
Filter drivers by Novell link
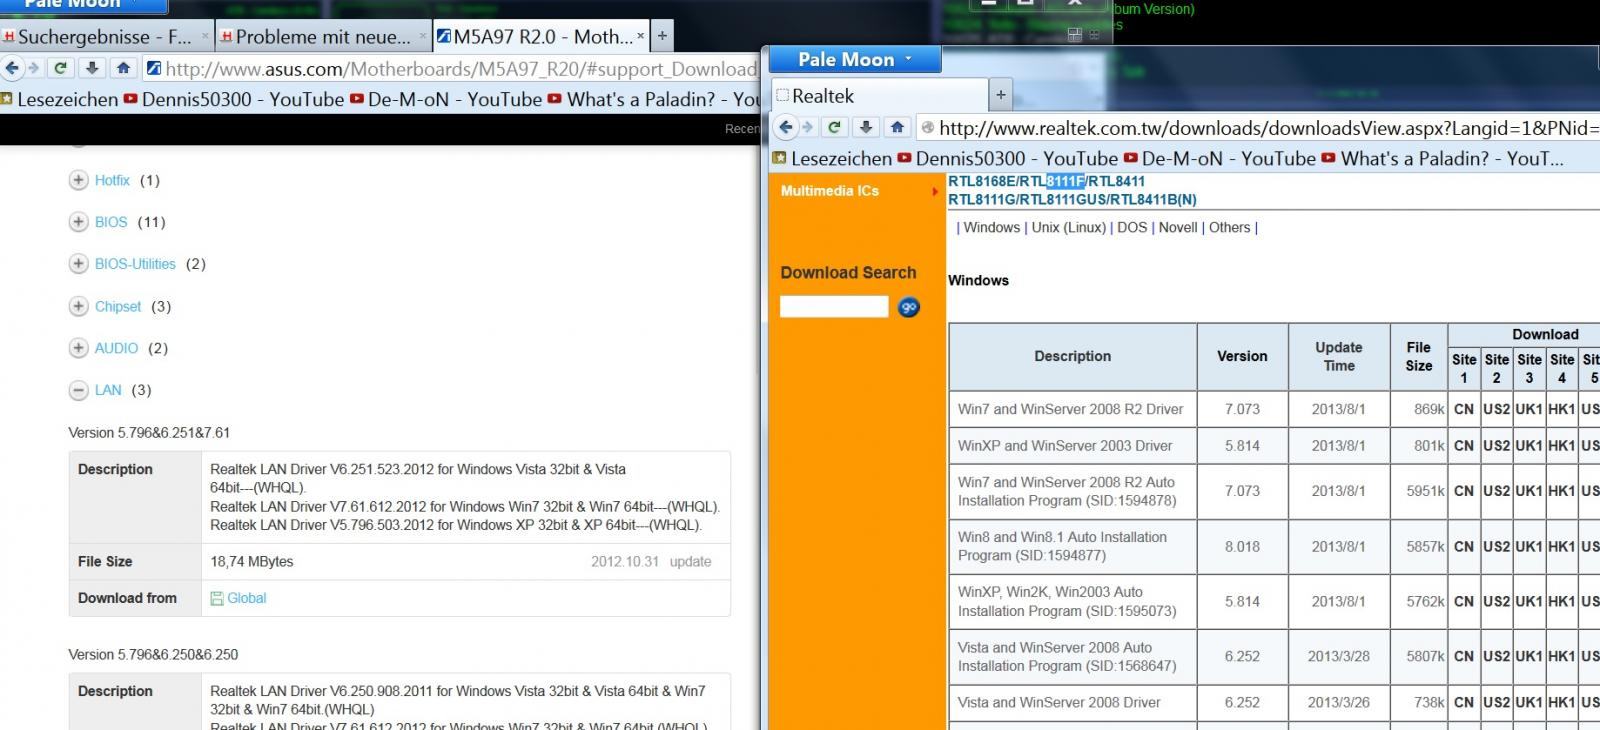click(1178, 227)
